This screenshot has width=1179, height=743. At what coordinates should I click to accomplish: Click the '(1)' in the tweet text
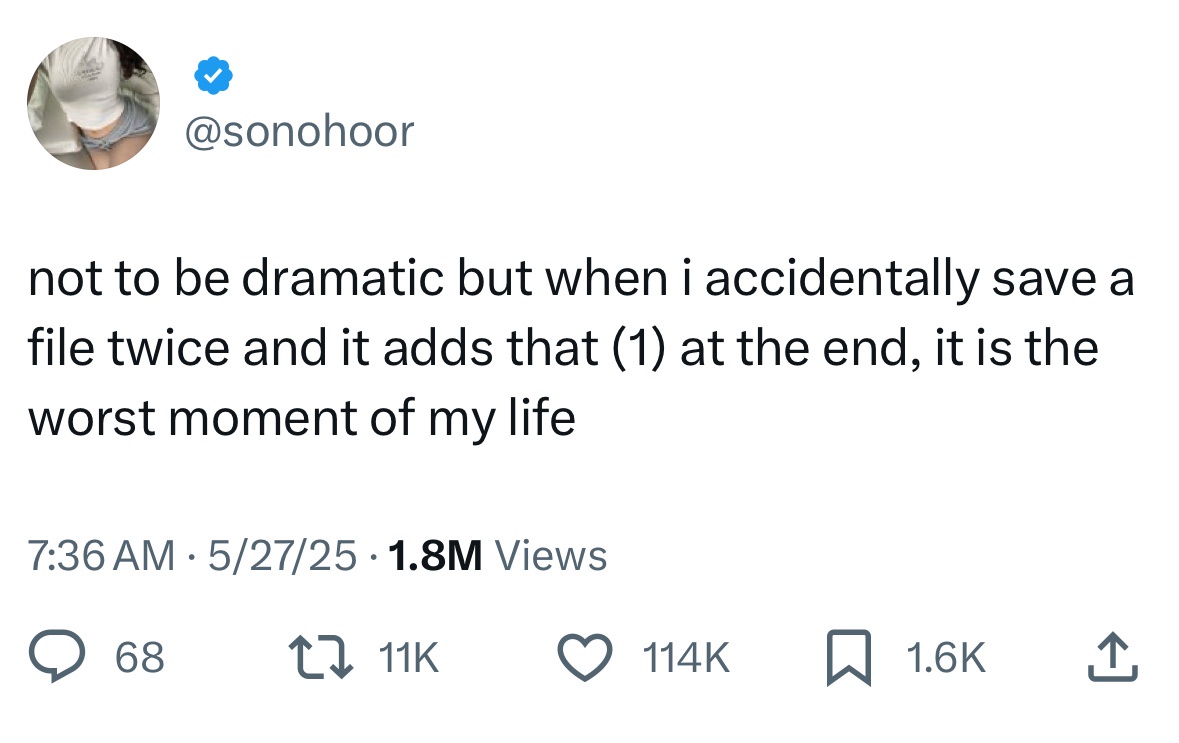(x=638, y=349)
